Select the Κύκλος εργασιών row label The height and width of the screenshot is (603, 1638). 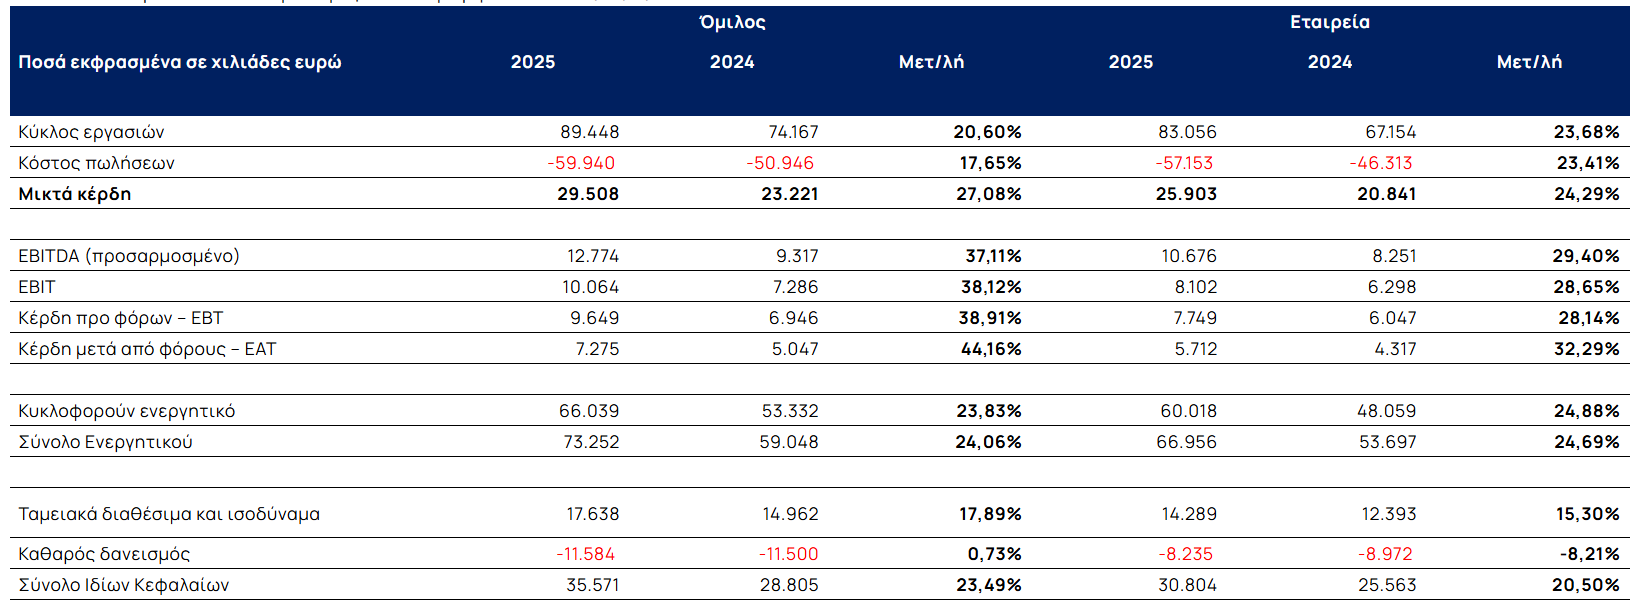[x=91, y=132]
